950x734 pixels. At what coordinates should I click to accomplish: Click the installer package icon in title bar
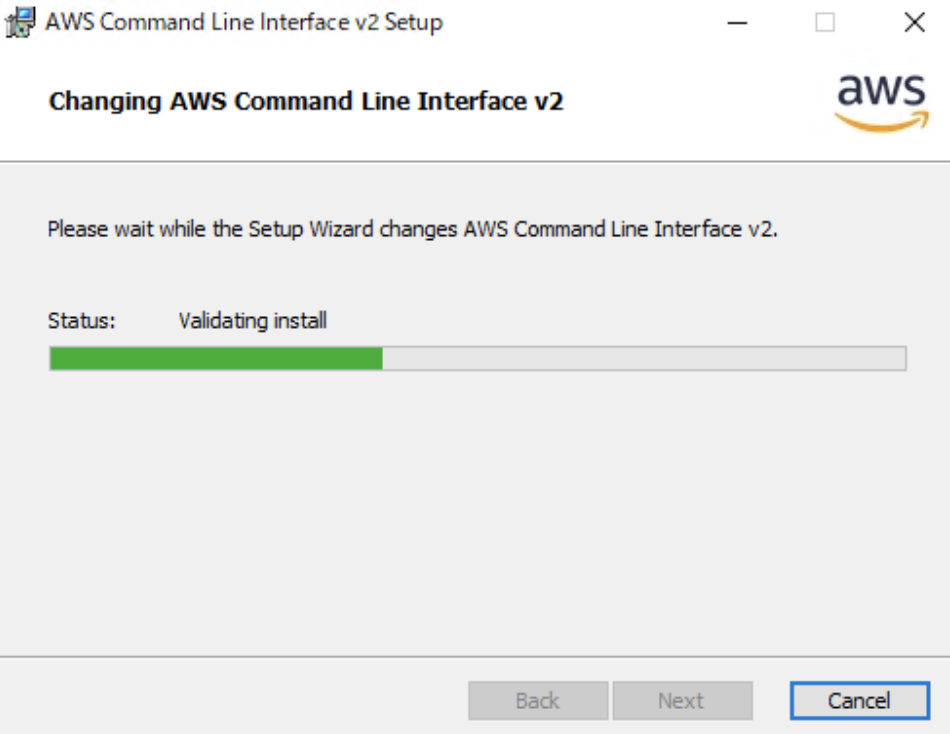22,23
